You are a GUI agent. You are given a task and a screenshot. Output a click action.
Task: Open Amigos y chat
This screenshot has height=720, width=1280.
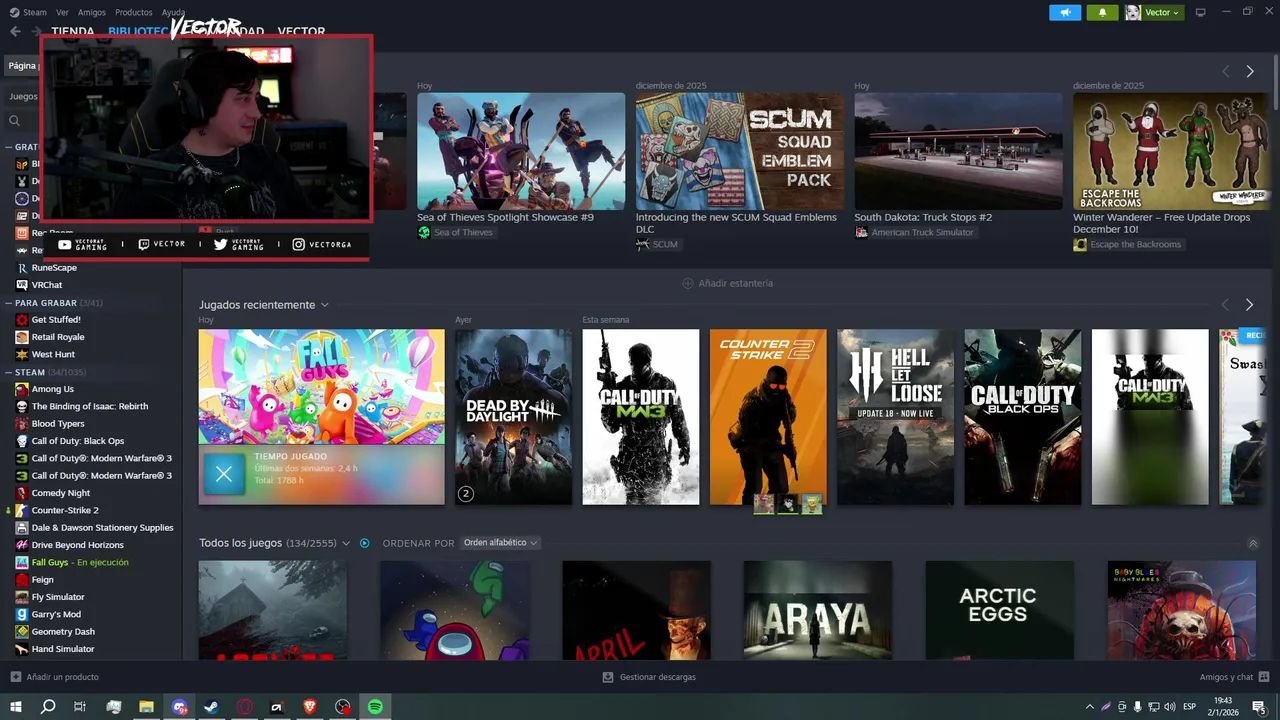(x=1226, y=677)
